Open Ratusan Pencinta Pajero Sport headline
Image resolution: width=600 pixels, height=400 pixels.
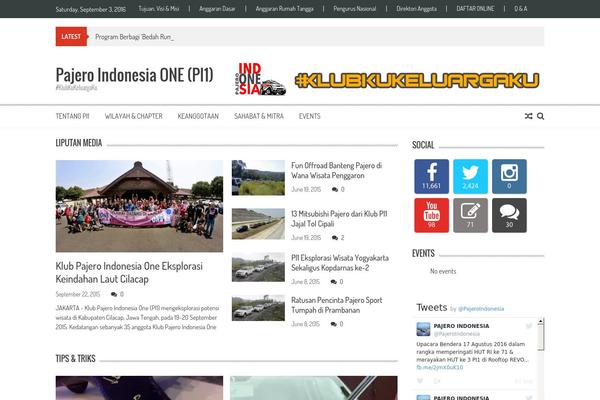tap(336, 305)
